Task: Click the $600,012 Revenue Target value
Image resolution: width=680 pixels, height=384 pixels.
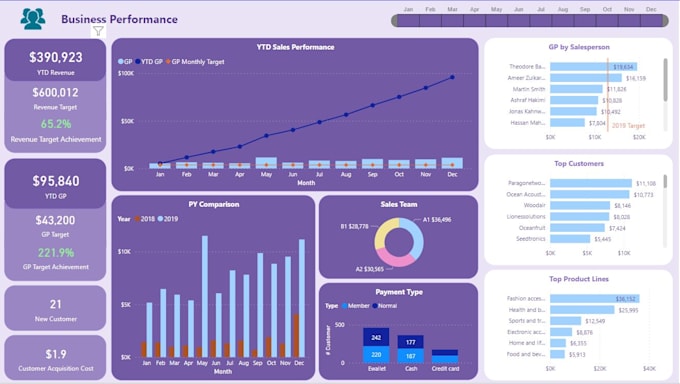Action: [x=56, y=92]
